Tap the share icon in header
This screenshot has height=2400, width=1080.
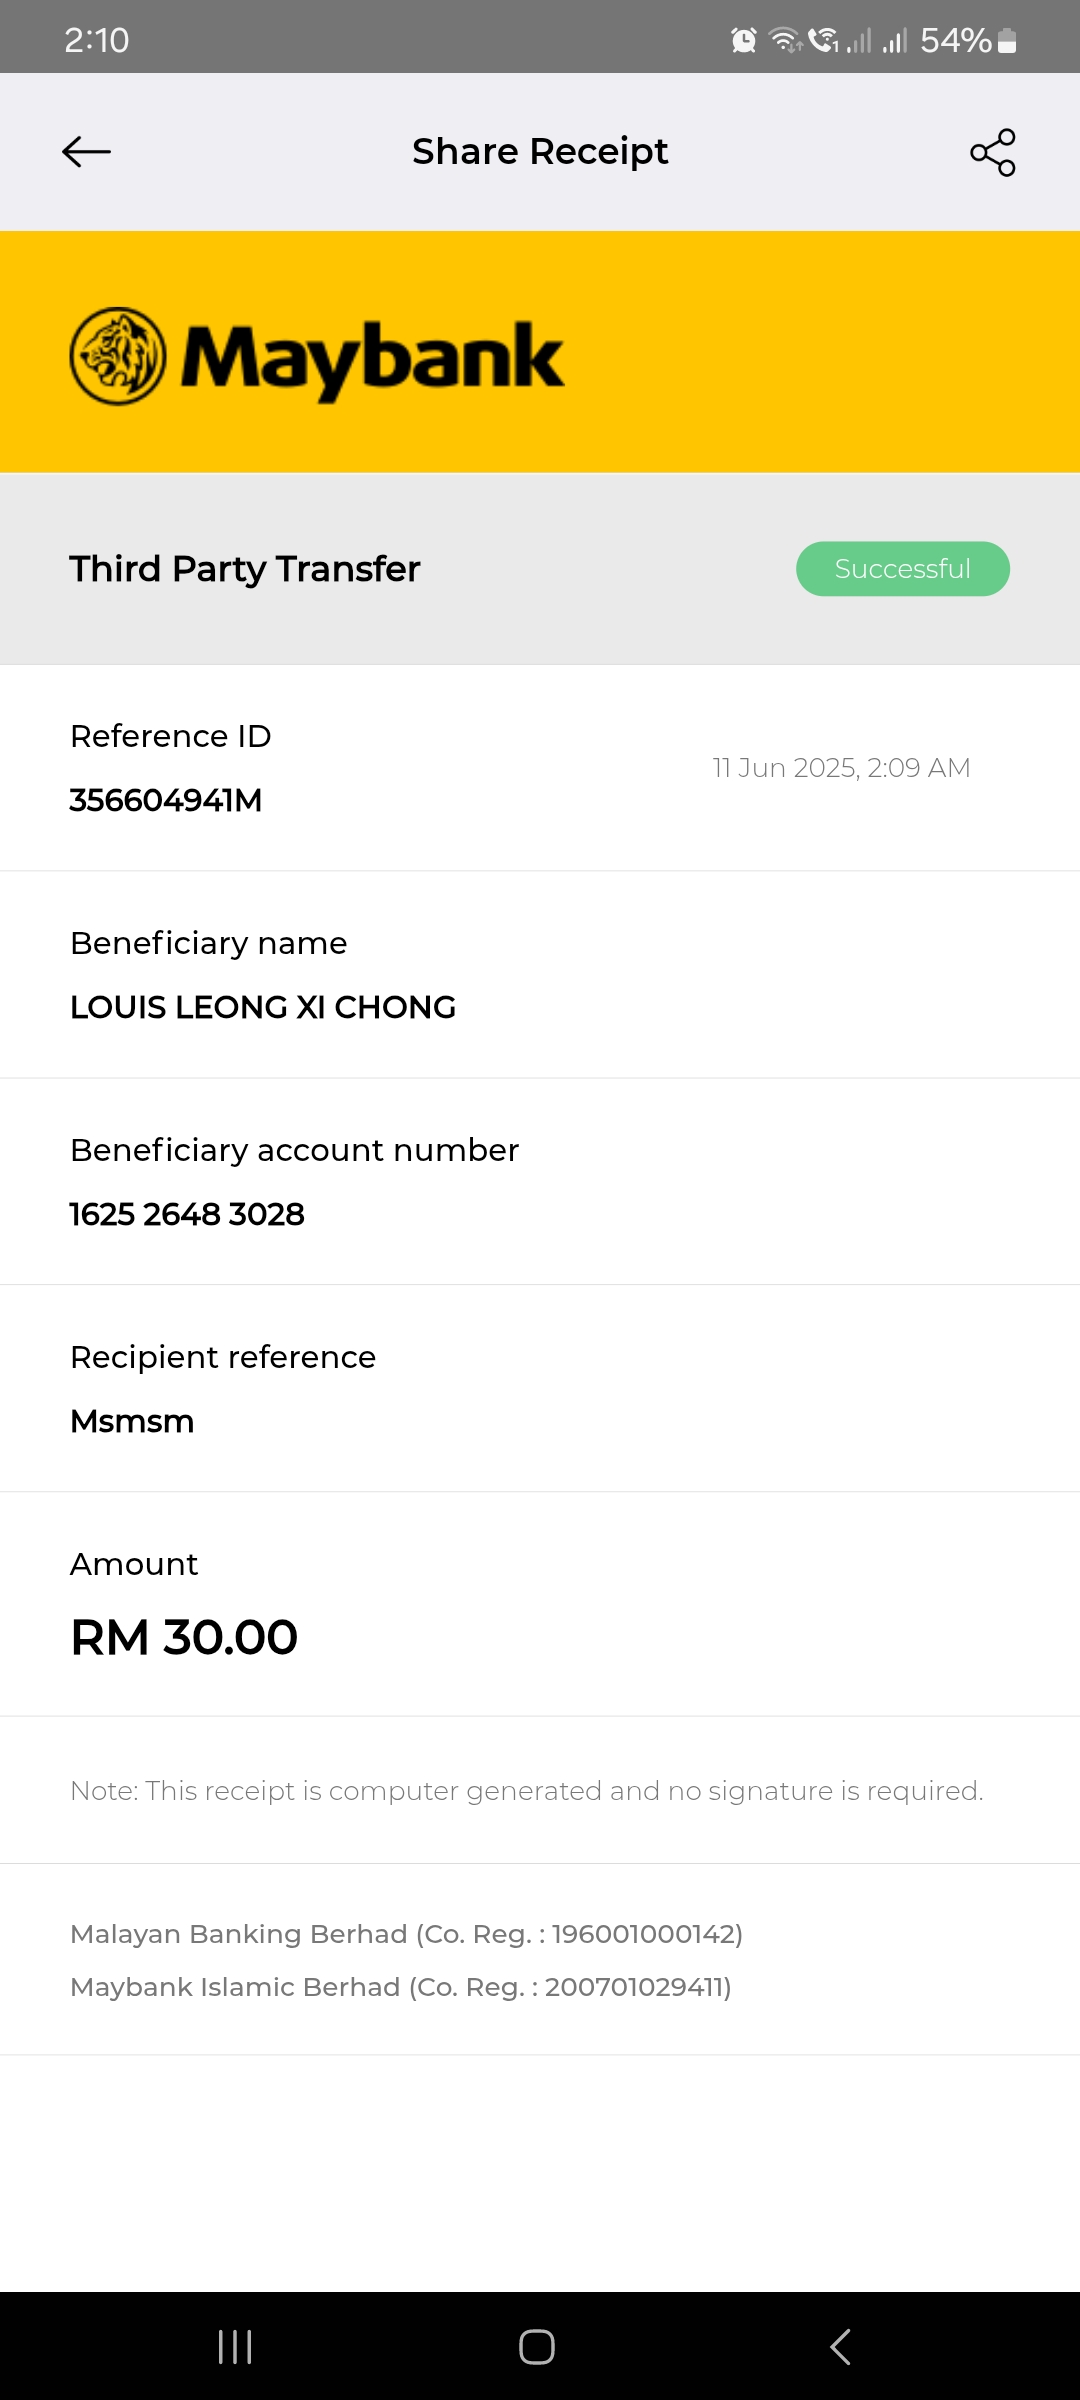pyautogui.click(x=993, y=152)
